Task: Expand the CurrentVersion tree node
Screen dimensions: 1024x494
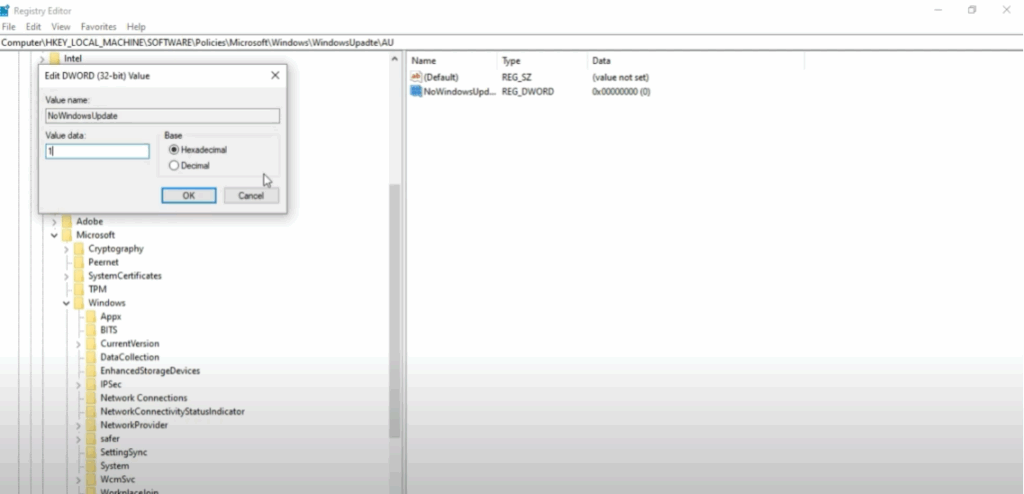Action: coord(78,344)
